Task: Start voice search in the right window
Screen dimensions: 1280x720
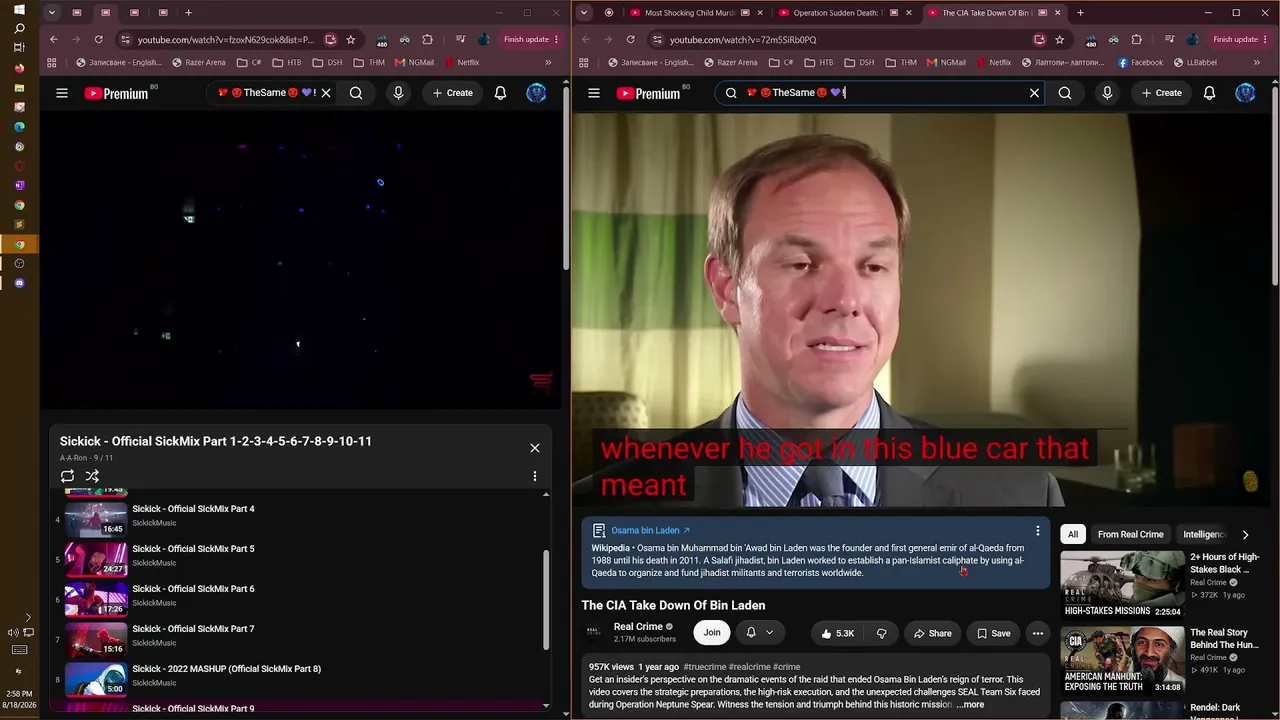Action: pos(1107,93)
